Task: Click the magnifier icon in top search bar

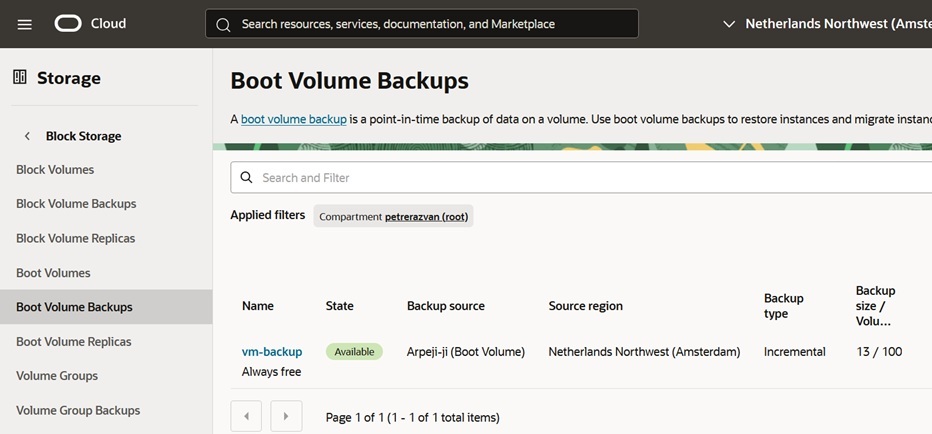Action: point(223,24)
